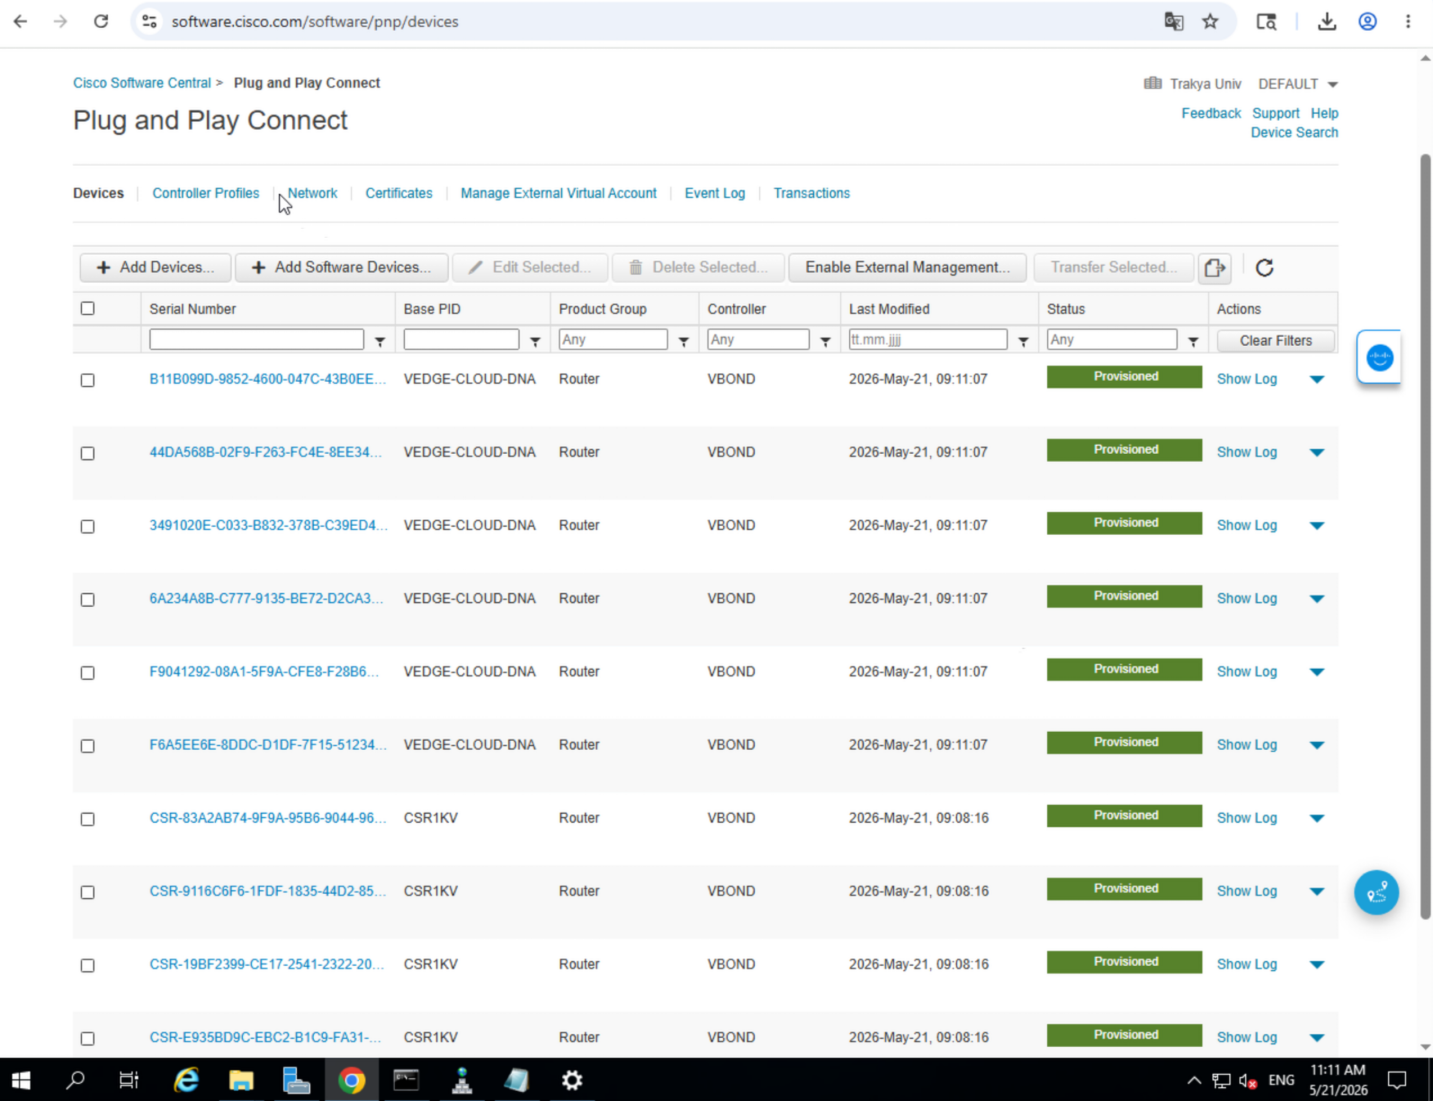Screen dimensions: 1433x1101
Task: Select device F6A5EE6E-8DDC-D1DF checkbox
Action: coord(88,746)
